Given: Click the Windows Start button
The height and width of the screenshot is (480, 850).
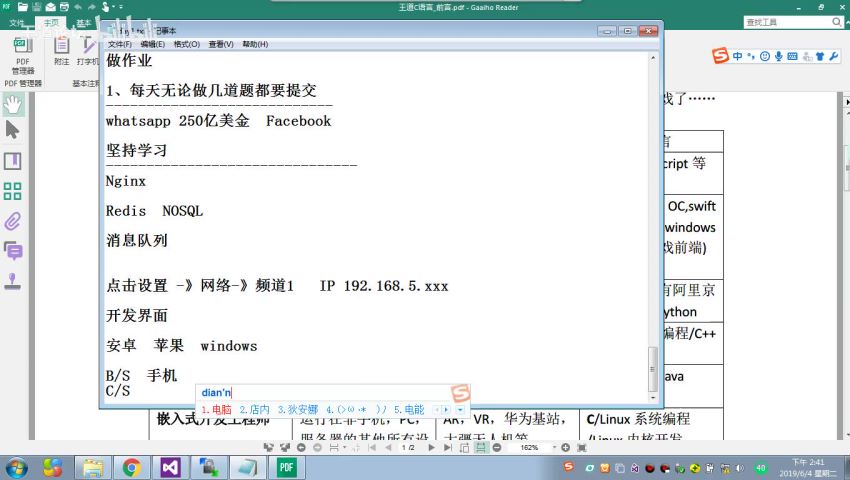Looking at the screenshot, I should [x=16, y=467].
